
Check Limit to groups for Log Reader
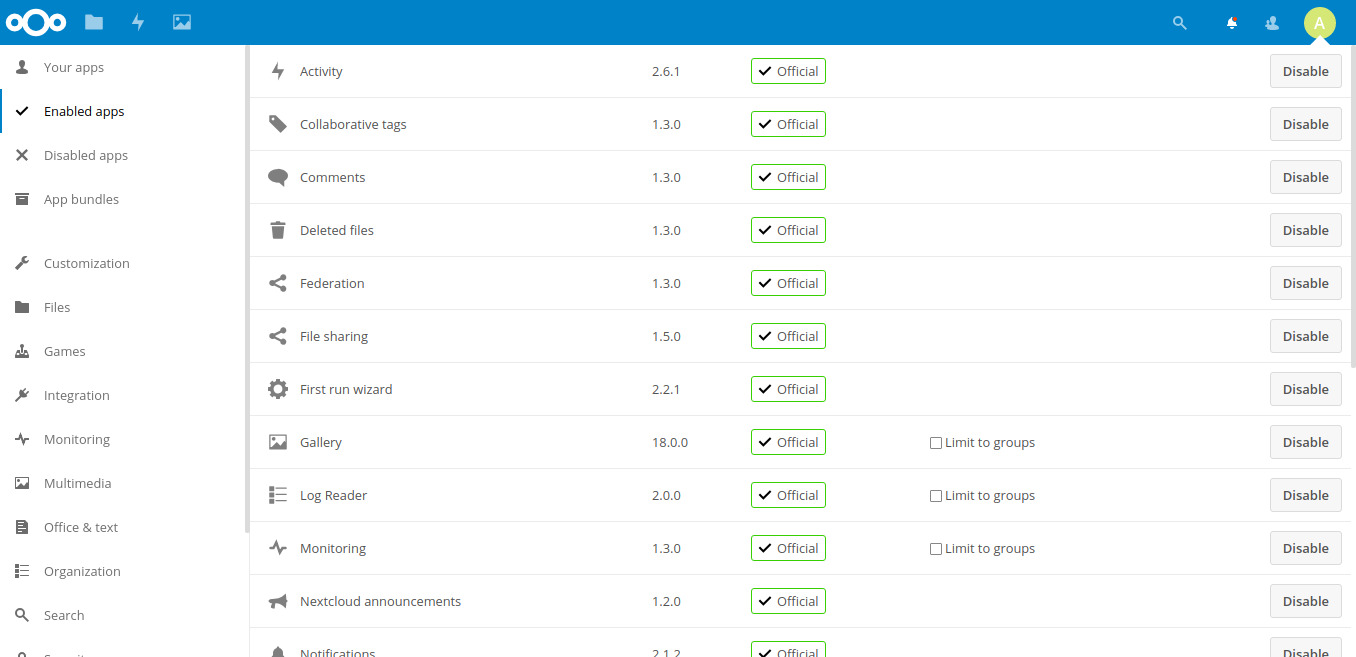tap(936, 496)
